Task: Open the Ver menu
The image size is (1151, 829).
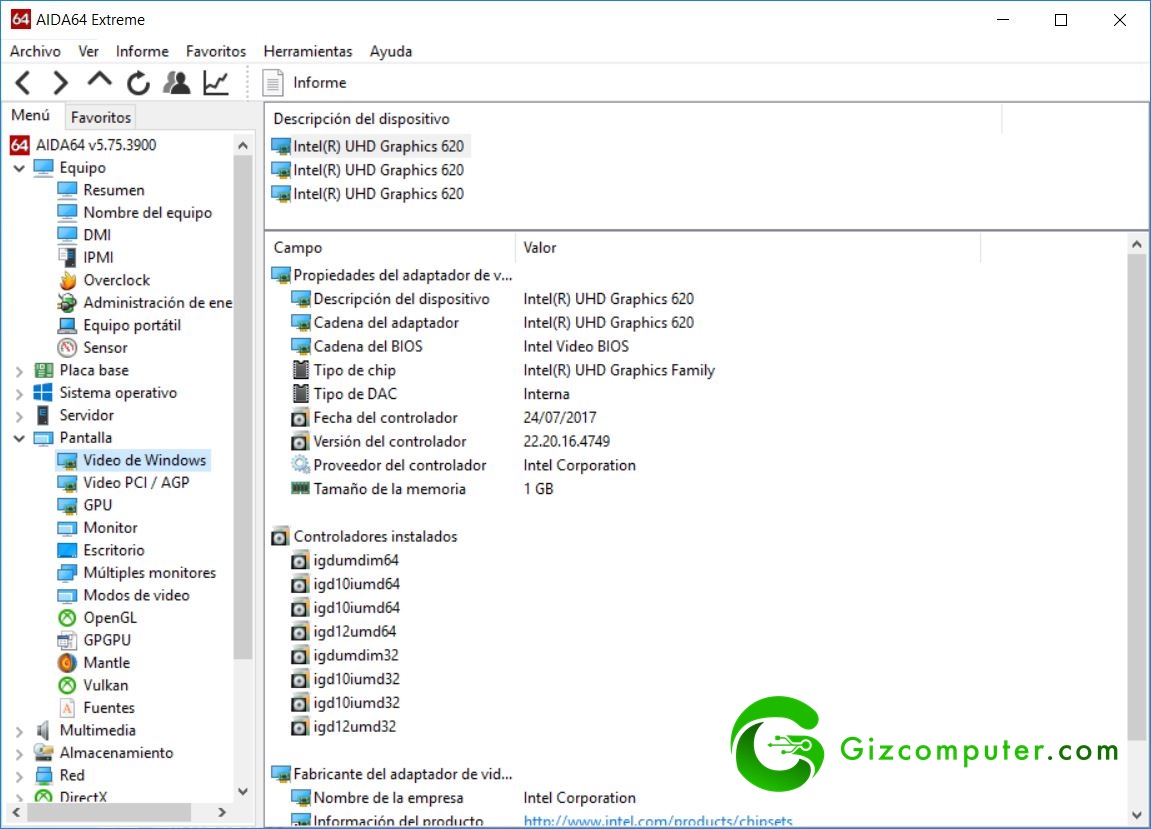Action: pos(88,51)
